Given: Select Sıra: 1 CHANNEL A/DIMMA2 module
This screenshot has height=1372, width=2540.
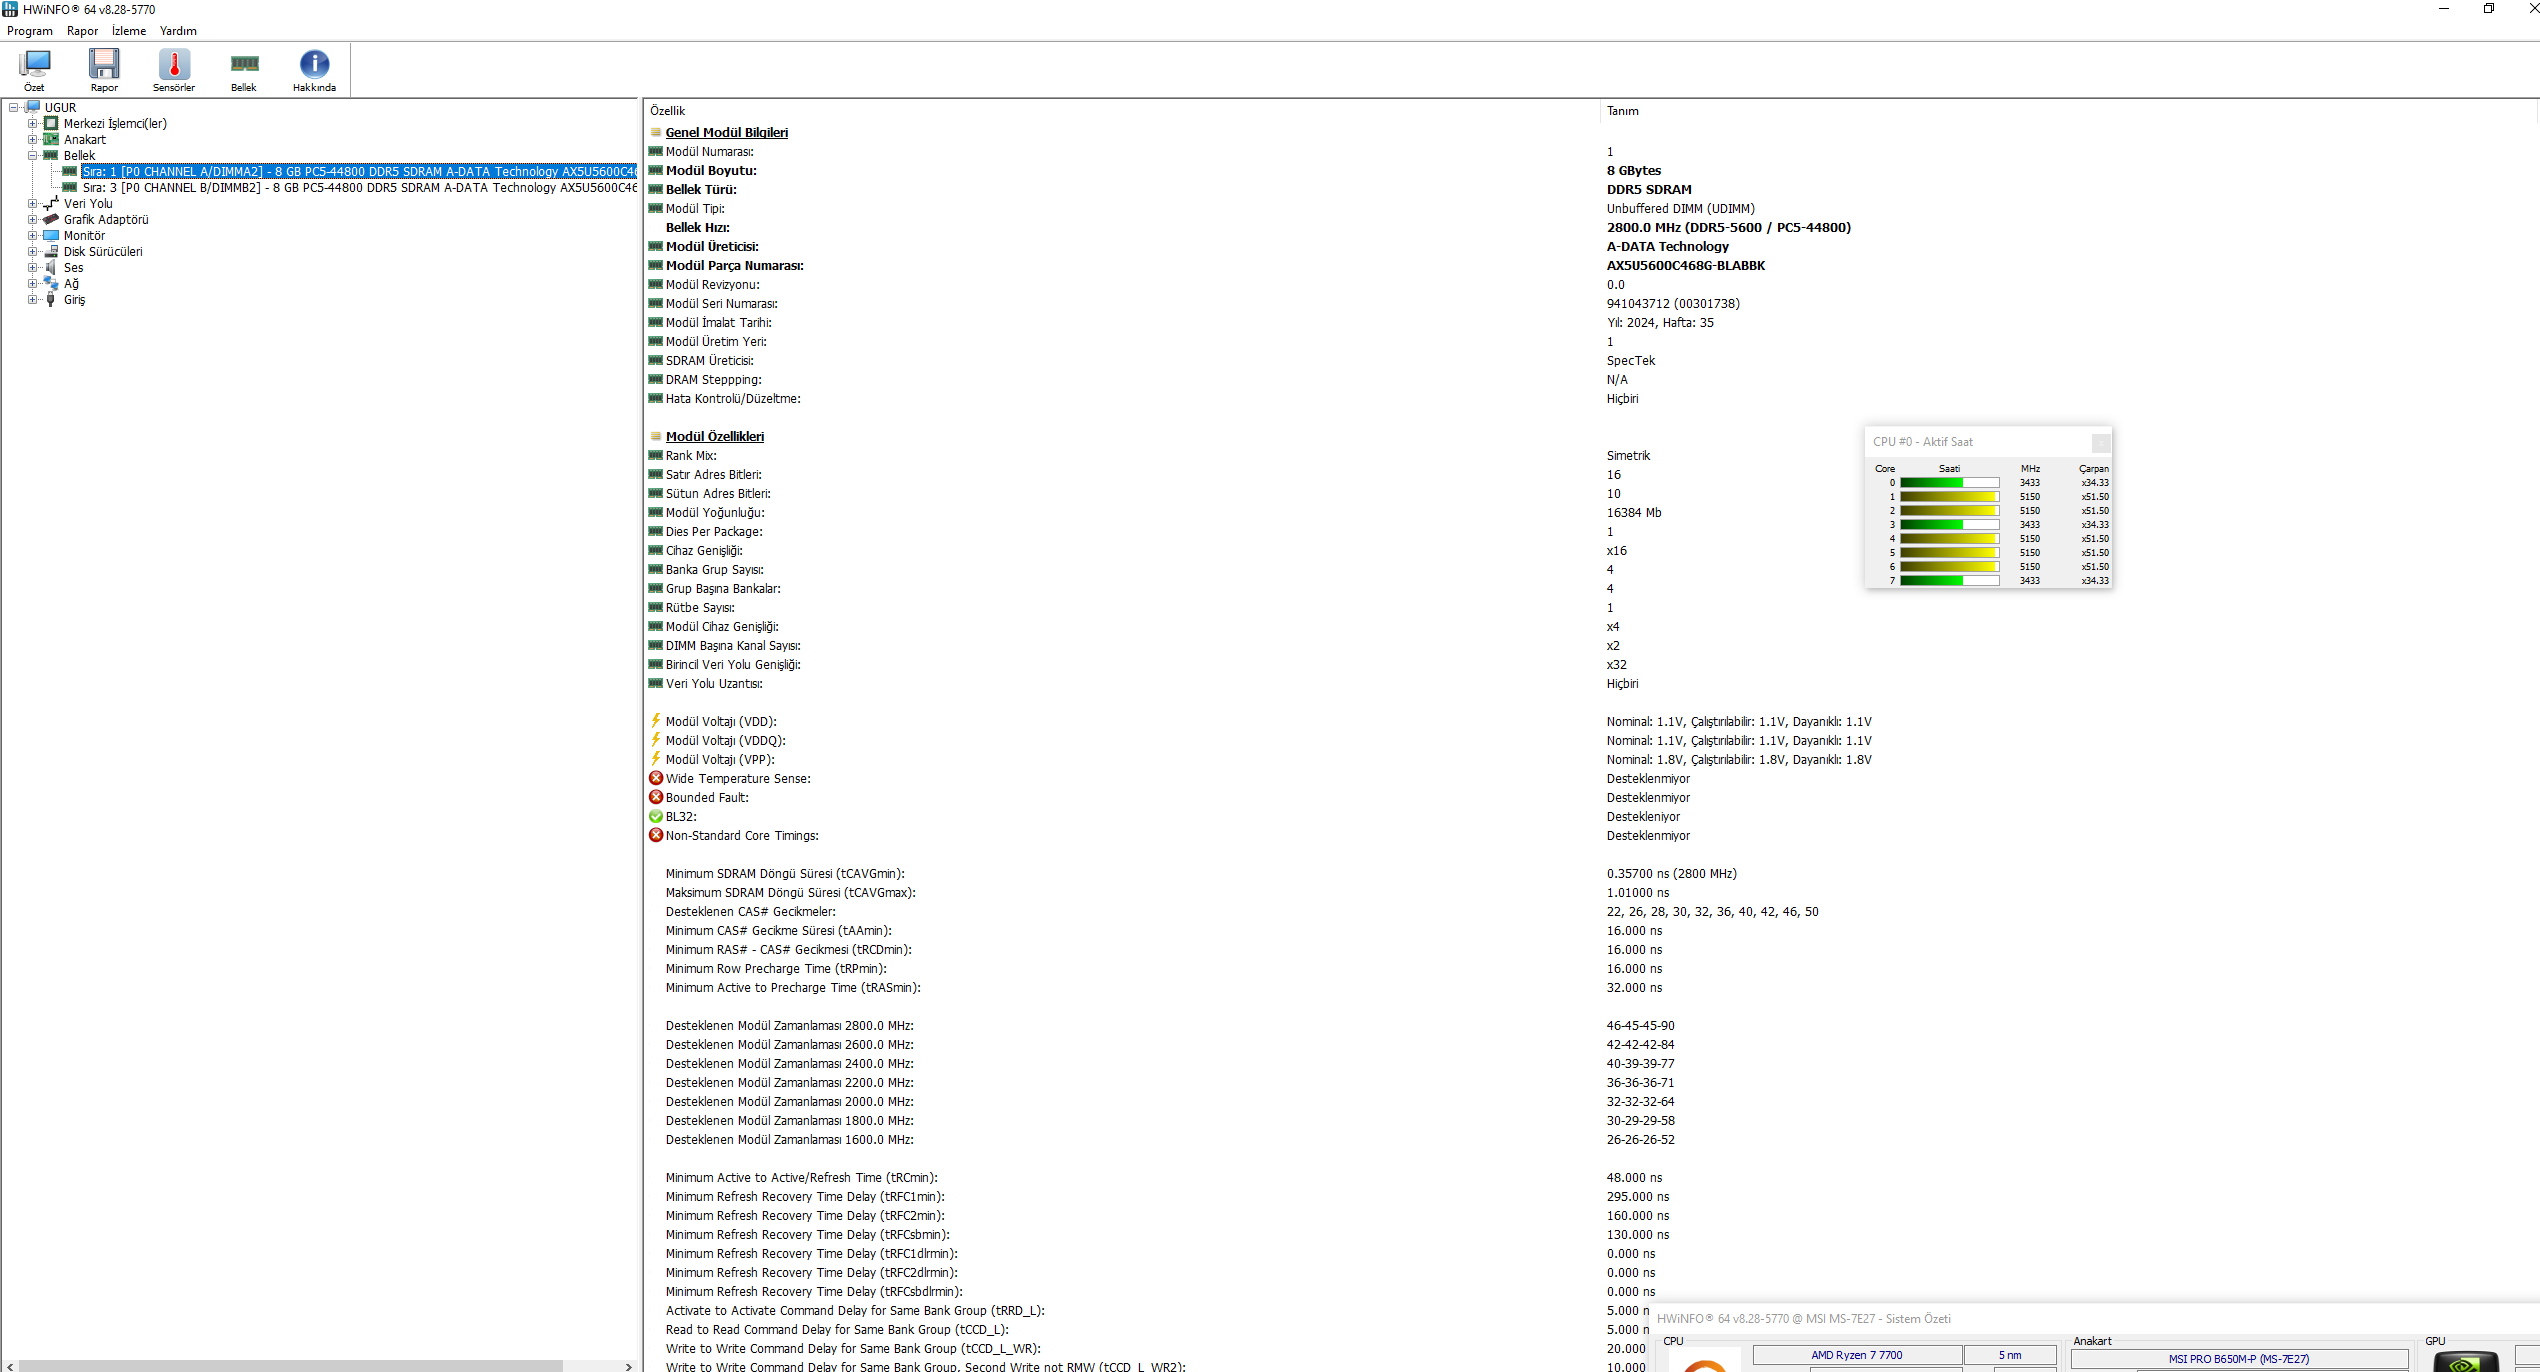Looking at the screenshot, I should 358,171.
